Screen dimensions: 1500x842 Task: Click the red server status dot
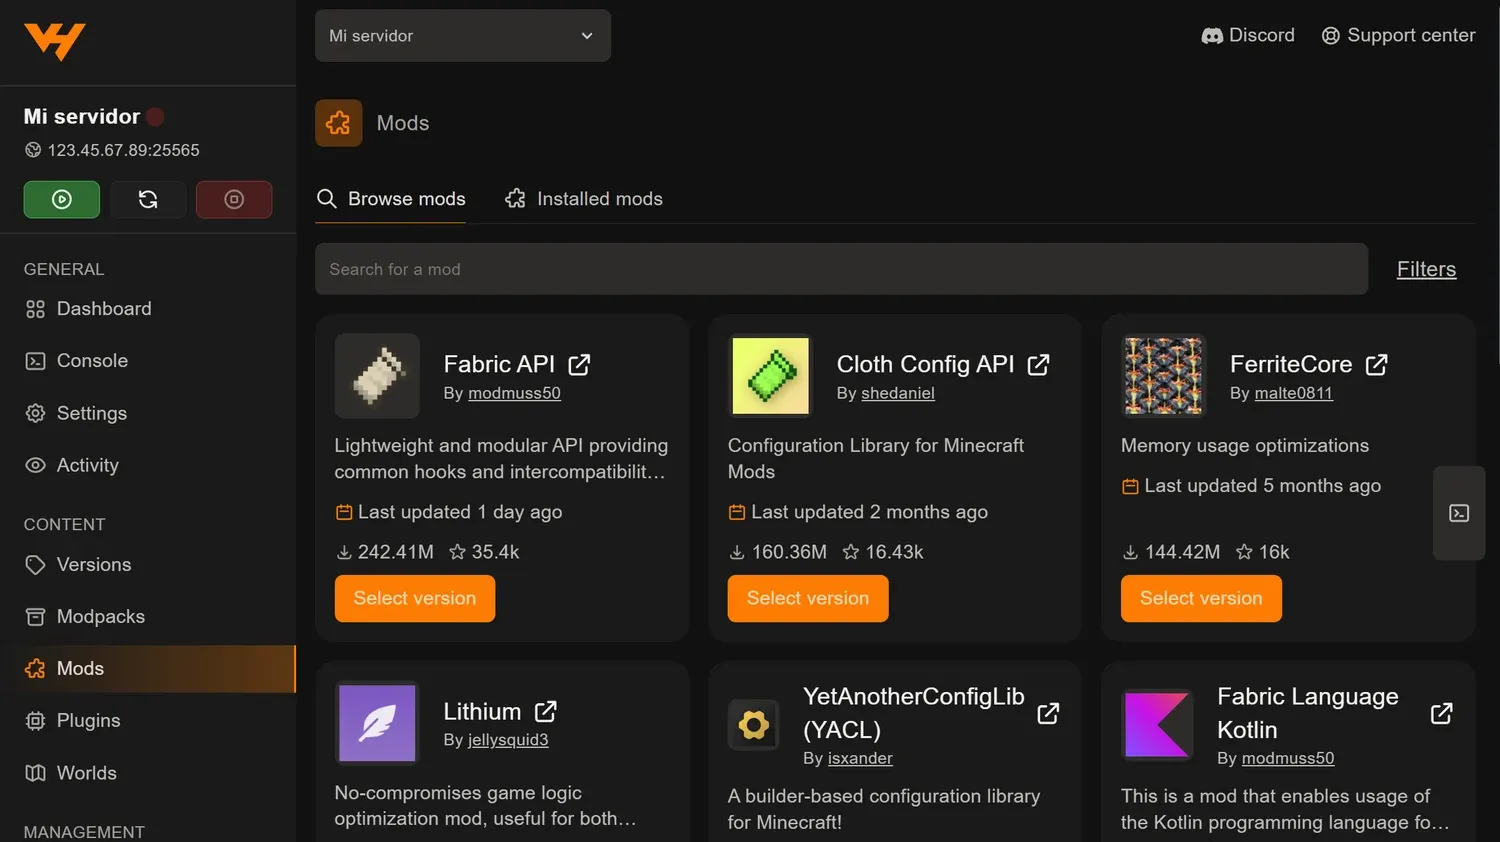[x=155, y=117]
